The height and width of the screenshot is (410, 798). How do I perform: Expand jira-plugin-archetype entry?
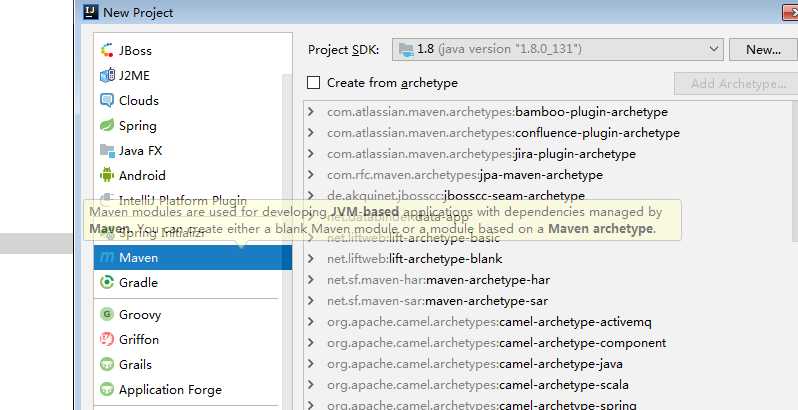pyautogui.click(x=311, y=154)
